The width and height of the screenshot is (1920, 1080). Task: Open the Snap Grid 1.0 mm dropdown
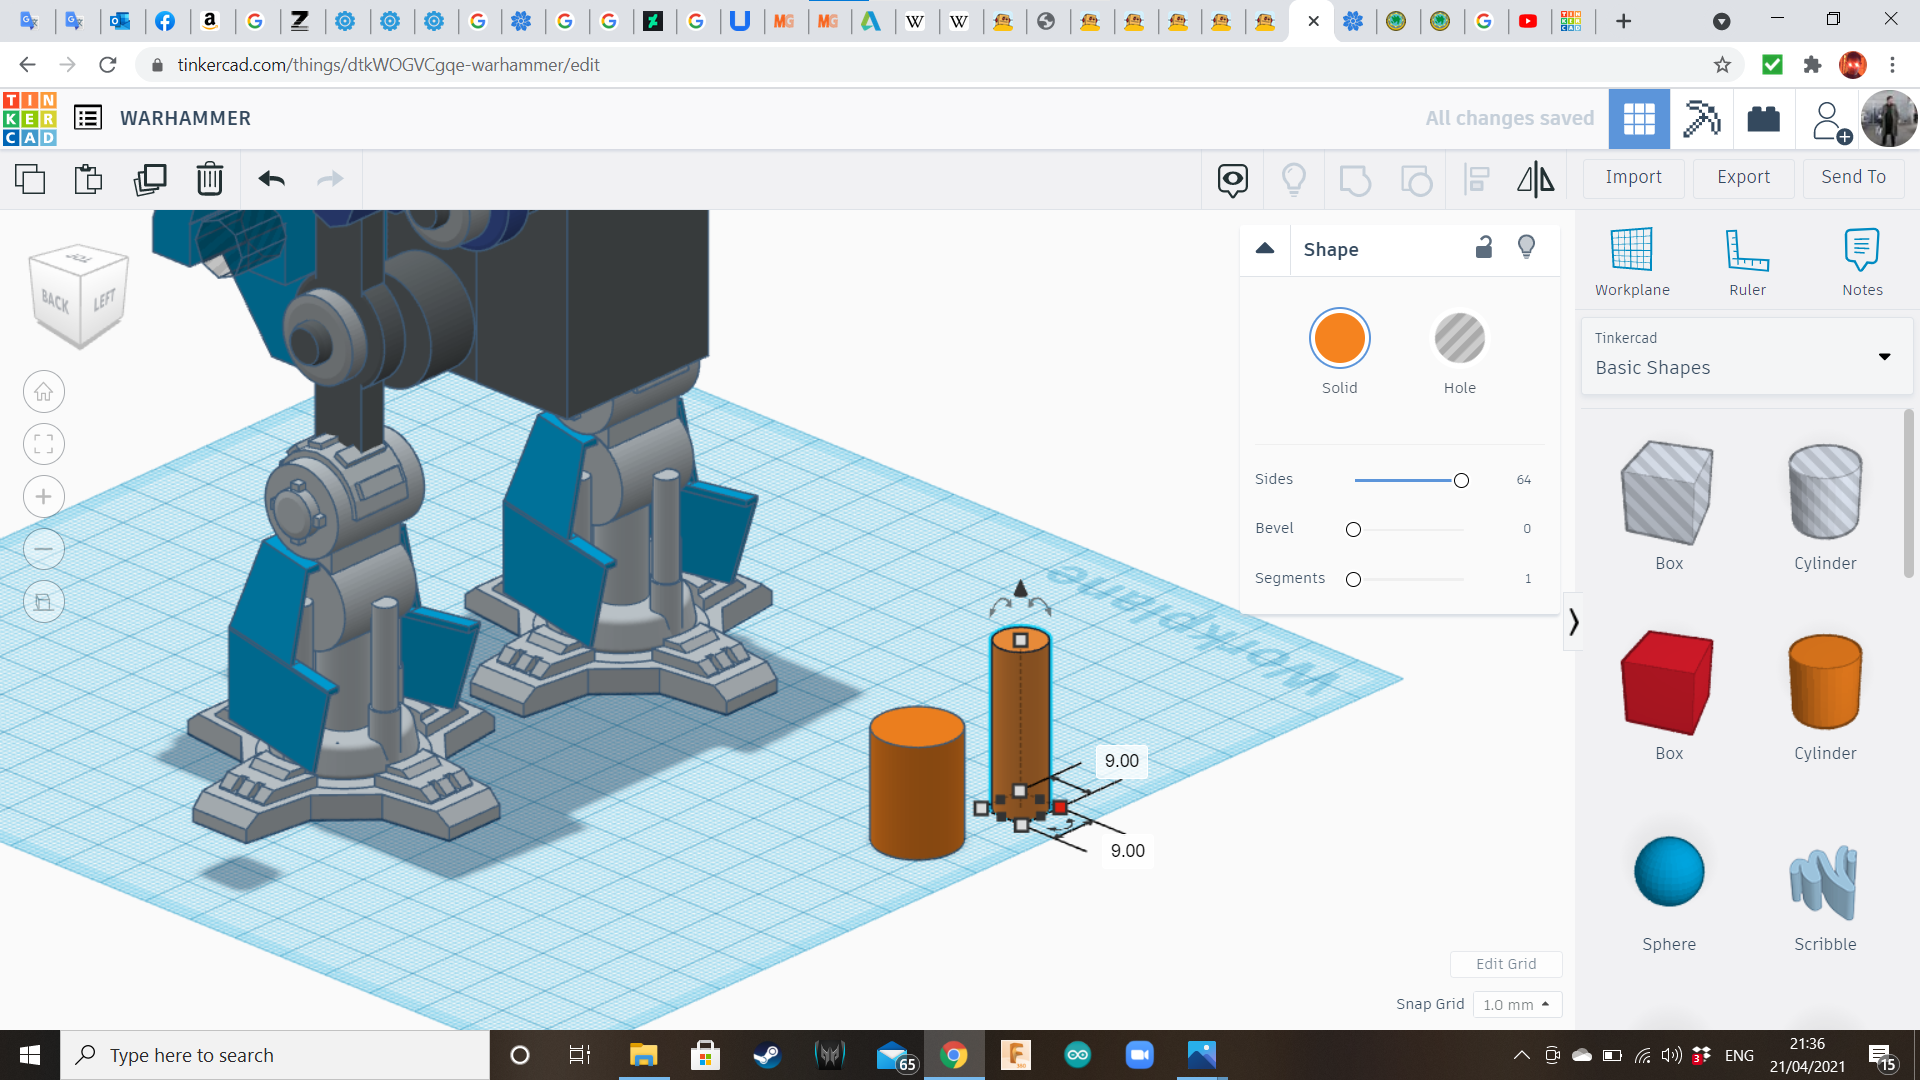point(1517,1004)
